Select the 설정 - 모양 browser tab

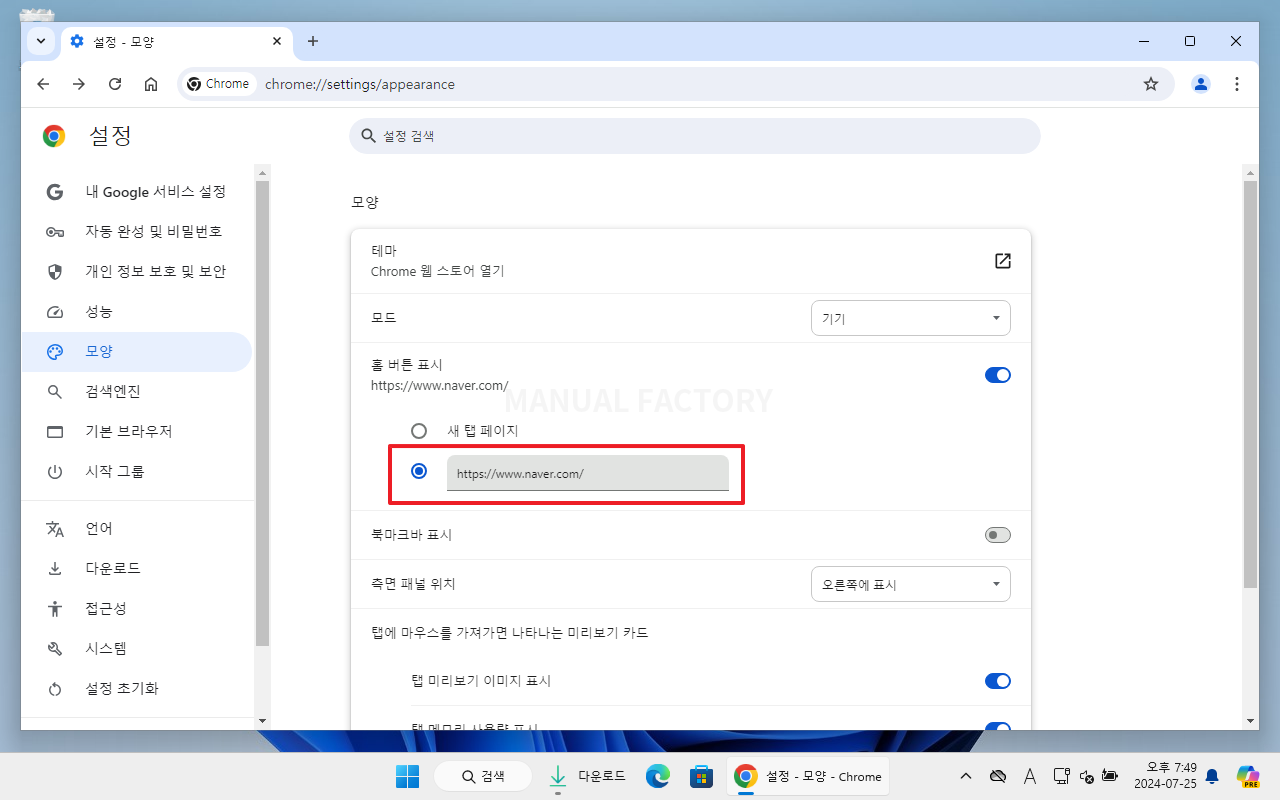point(177,42)
